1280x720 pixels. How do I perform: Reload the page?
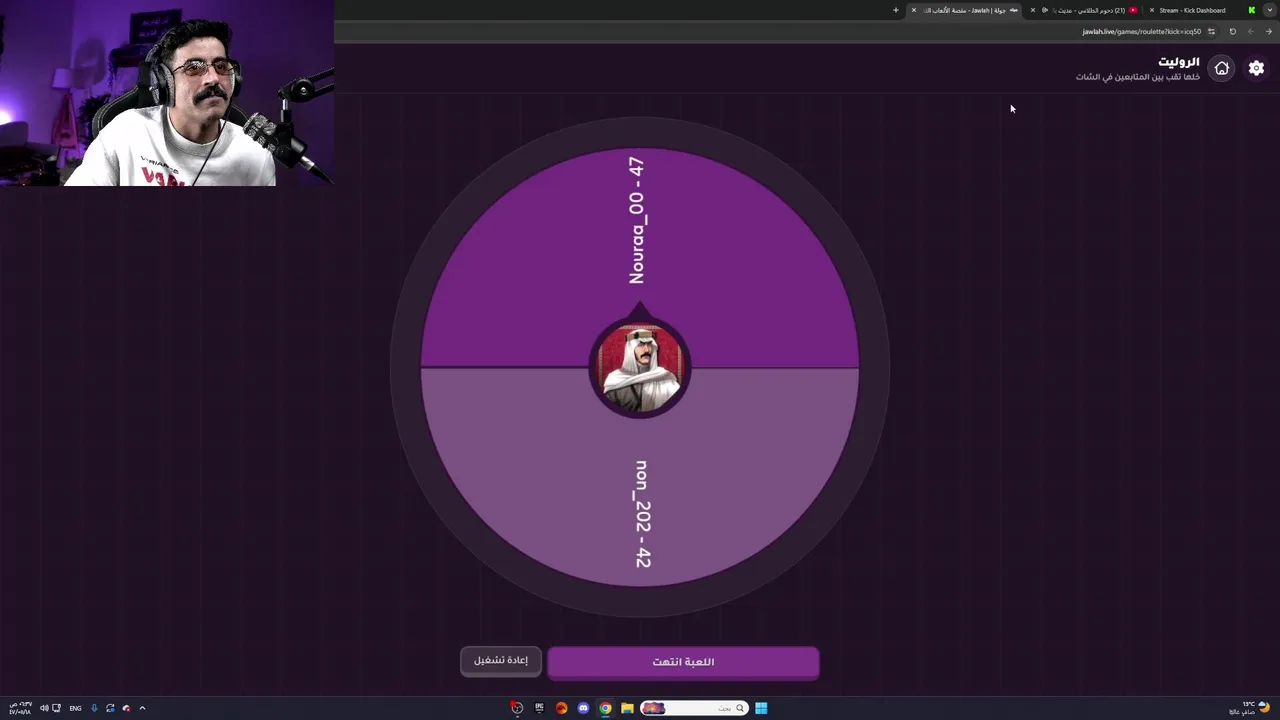pyautogui.click(x=1233, y=31)
